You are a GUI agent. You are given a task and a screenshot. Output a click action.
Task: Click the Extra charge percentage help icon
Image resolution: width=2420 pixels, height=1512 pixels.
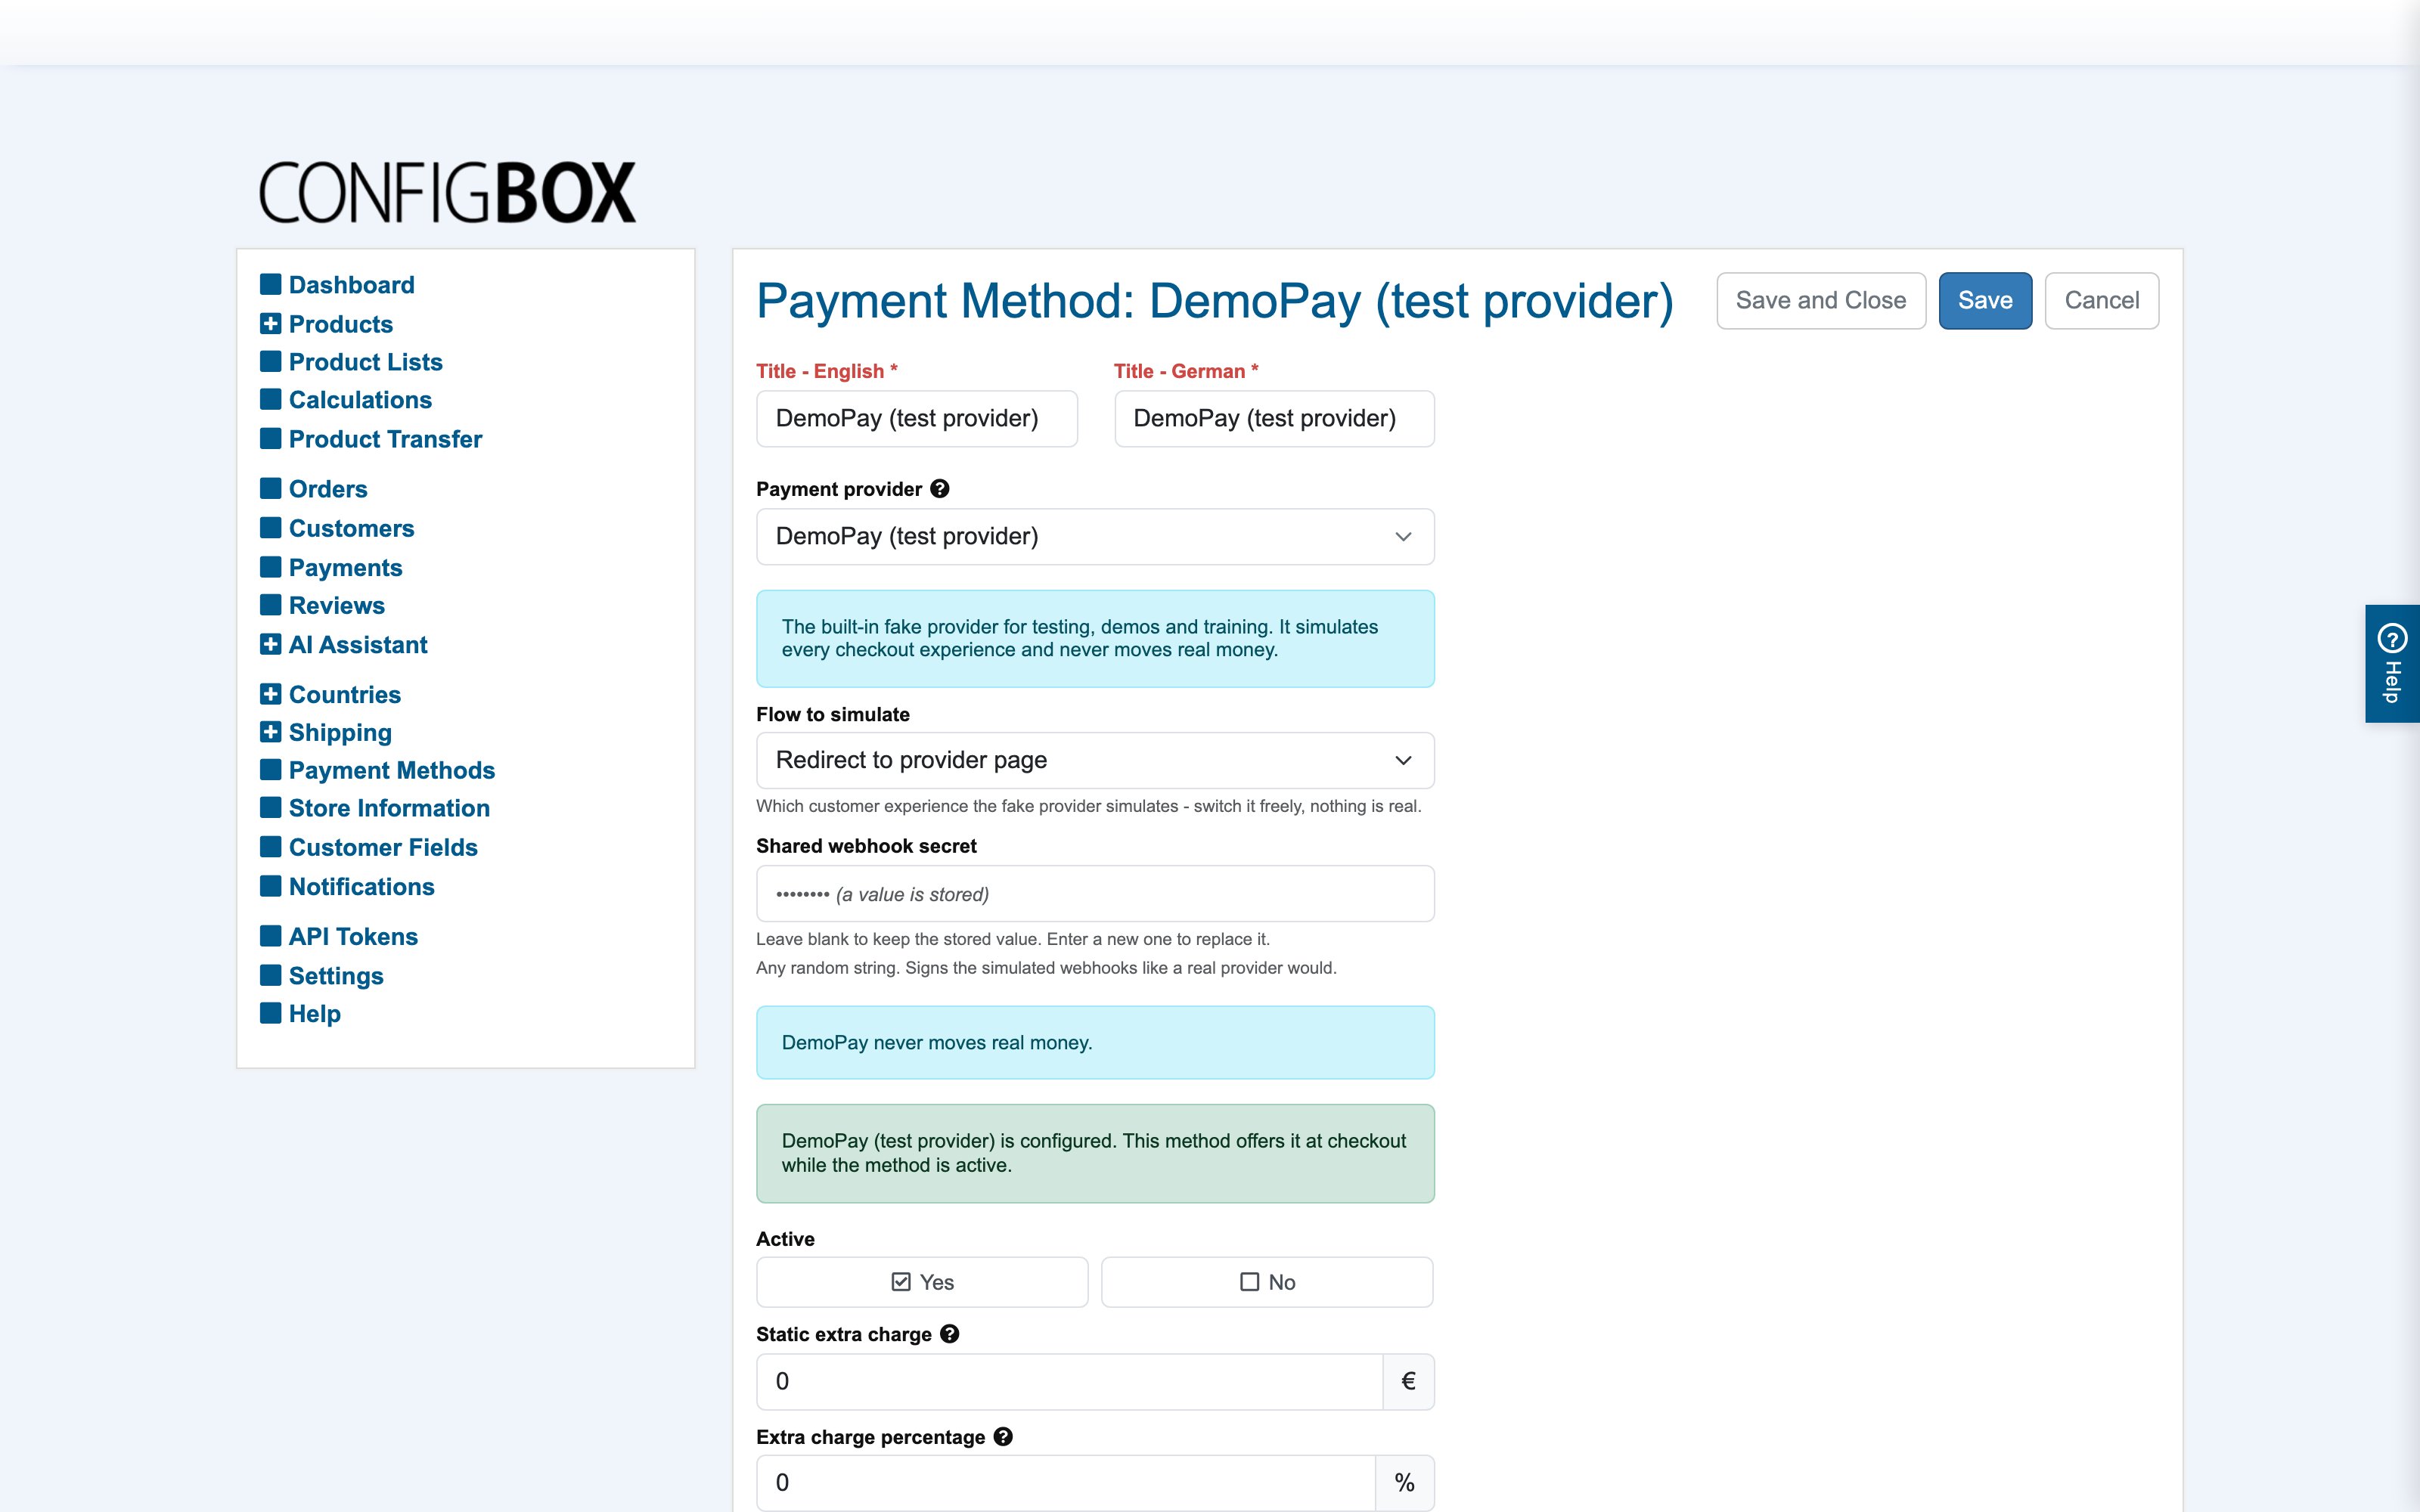coord(1003,1437)
